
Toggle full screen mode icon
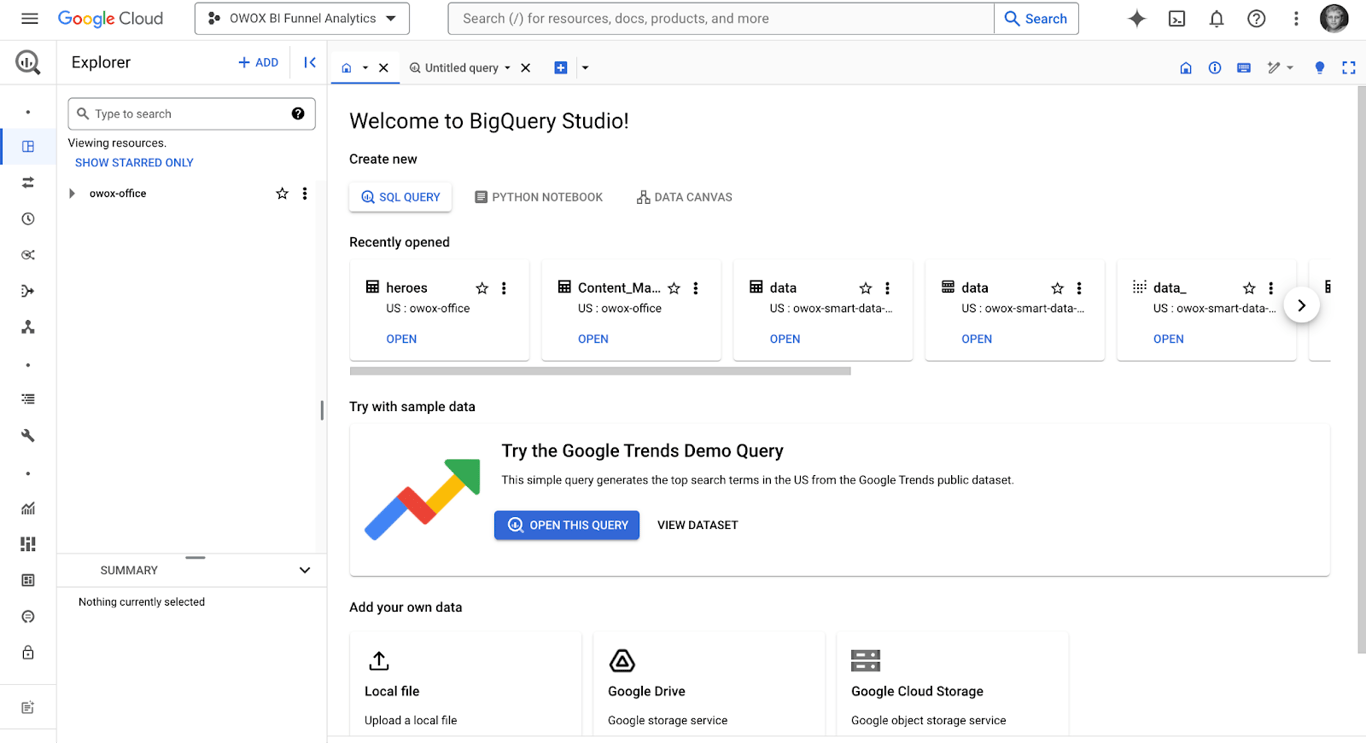(1349, 68)
